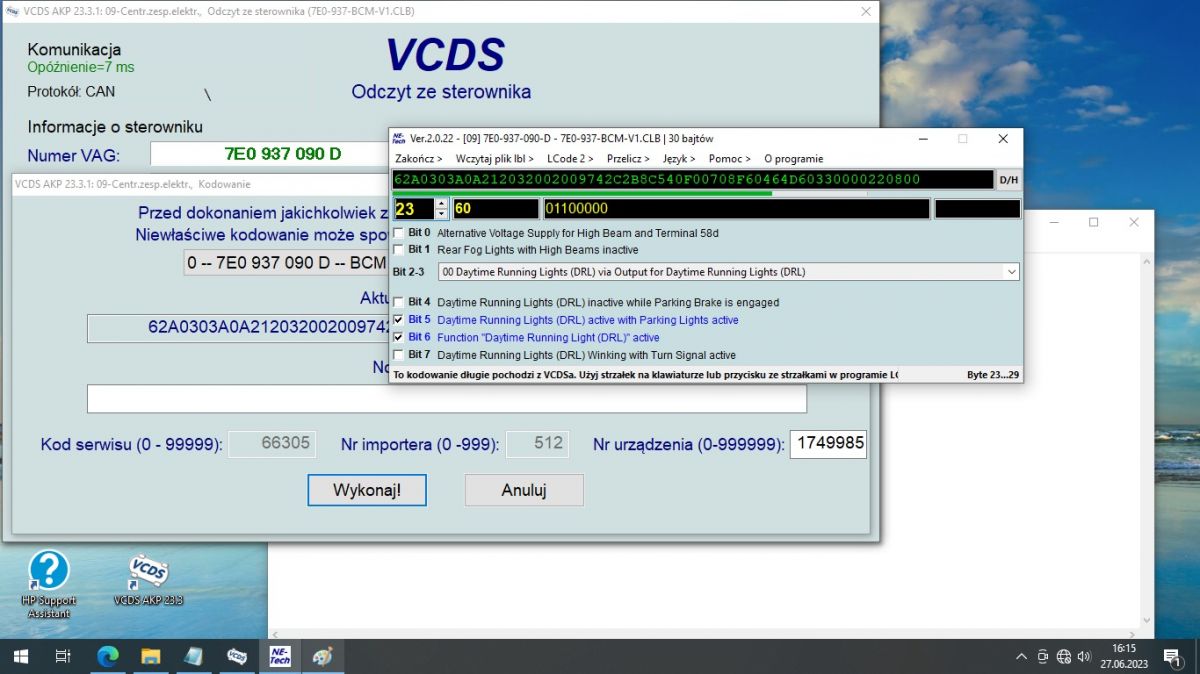1200x674 pixels.
Task: Click the binary field showing 01100000
Action: (736, 209)
